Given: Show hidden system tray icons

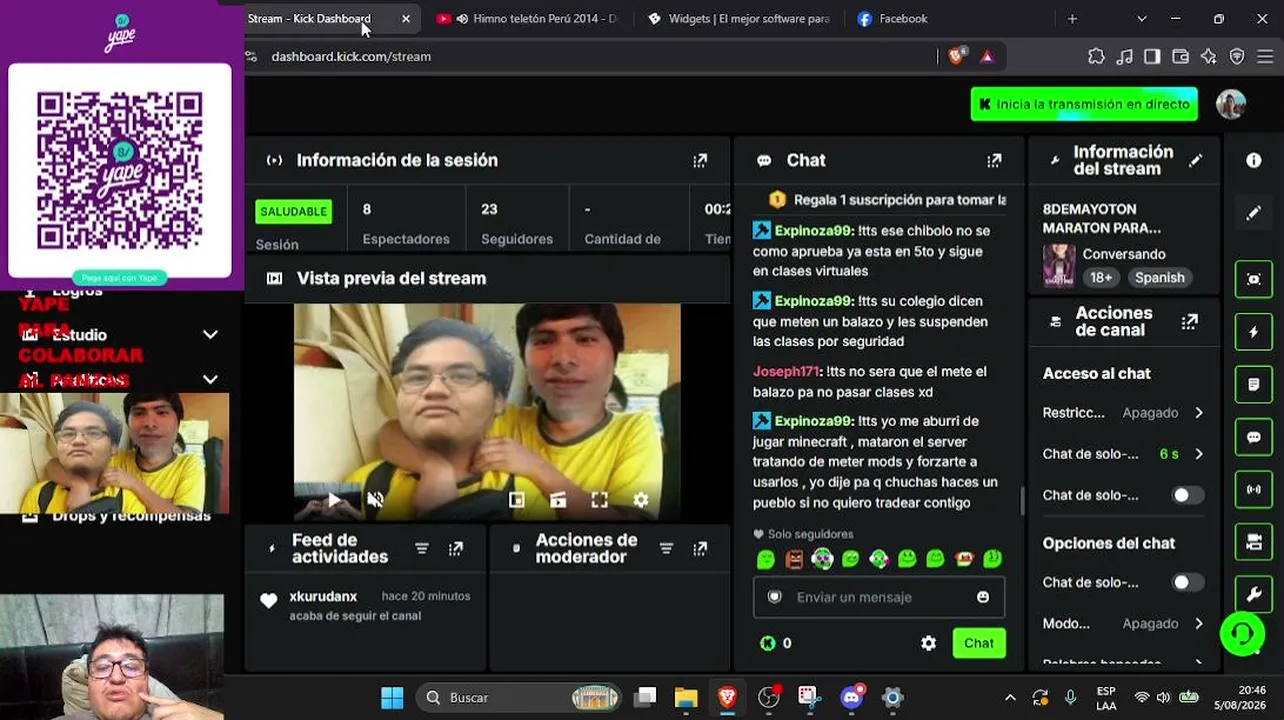Looking at the screenshot, I should pos(1010,698).
